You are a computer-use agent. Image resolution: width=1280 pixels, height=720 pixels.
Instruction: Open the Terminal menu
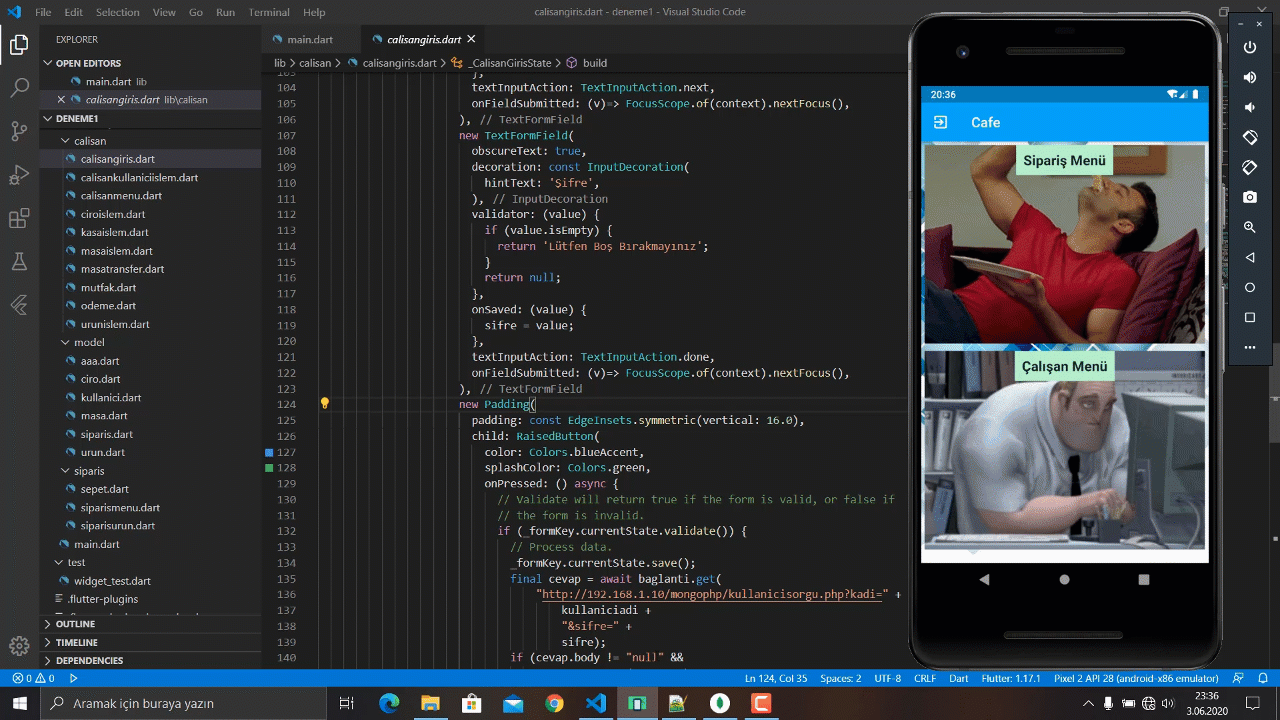coord(268,12)
